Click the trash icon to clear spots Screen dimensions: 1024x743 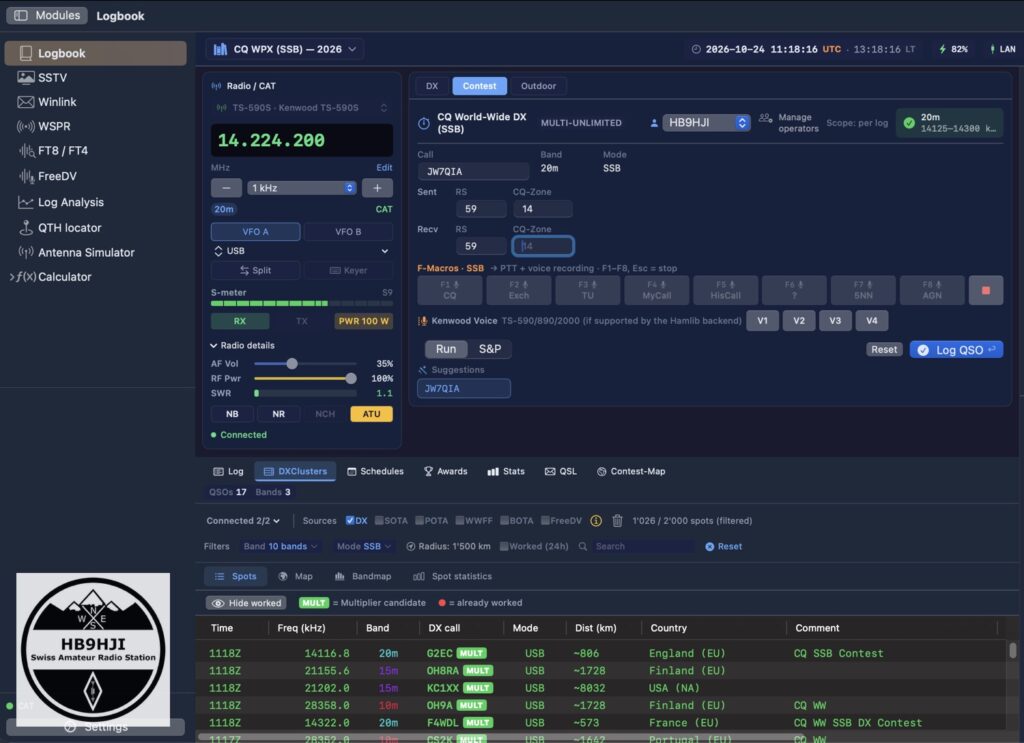point(617,521)
